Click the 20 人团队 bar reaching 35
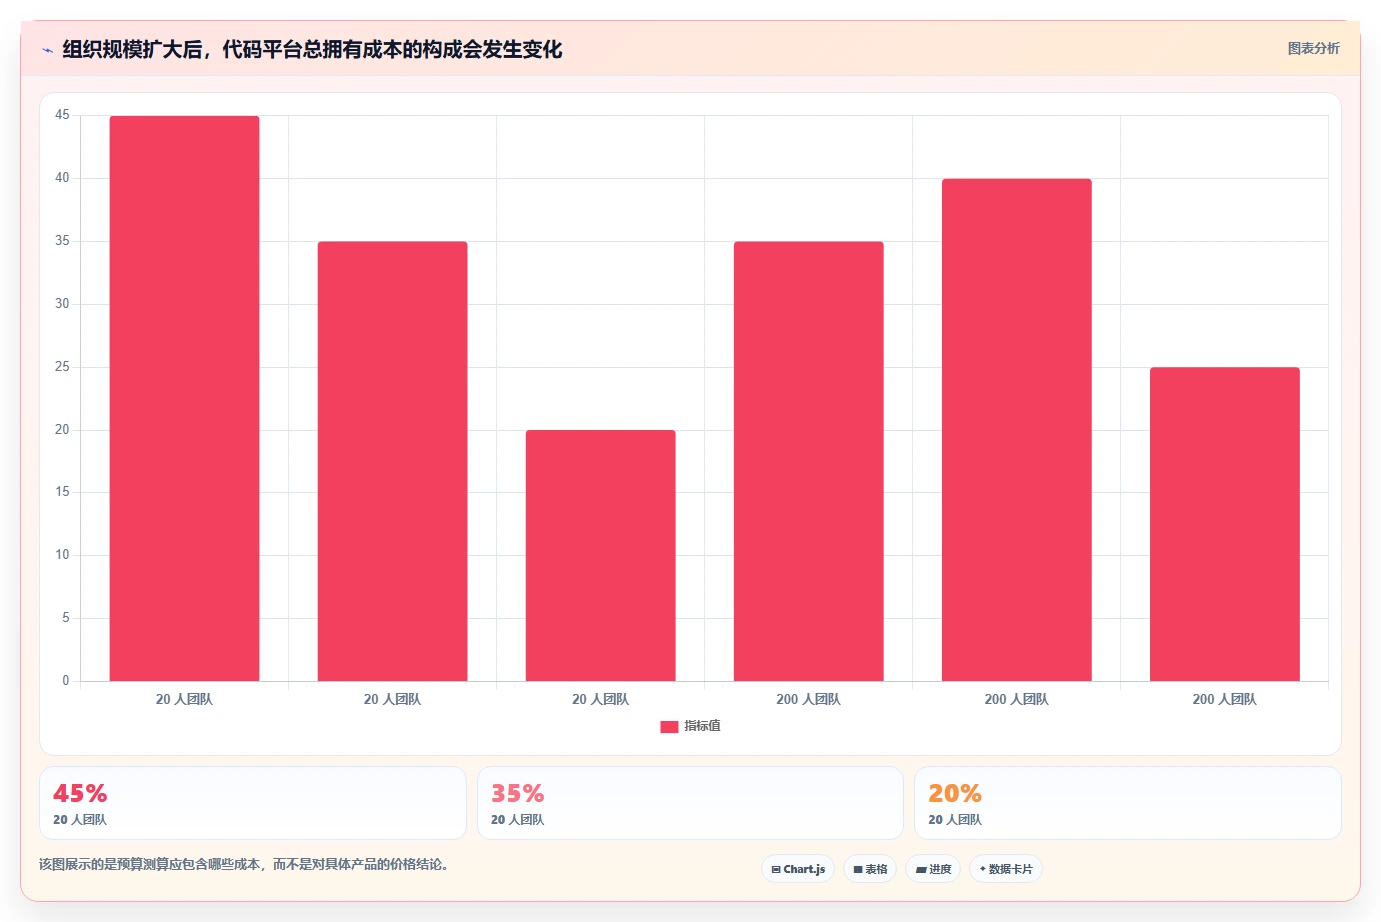Viewport: 1381px width, 922px height. pos(392,462)
